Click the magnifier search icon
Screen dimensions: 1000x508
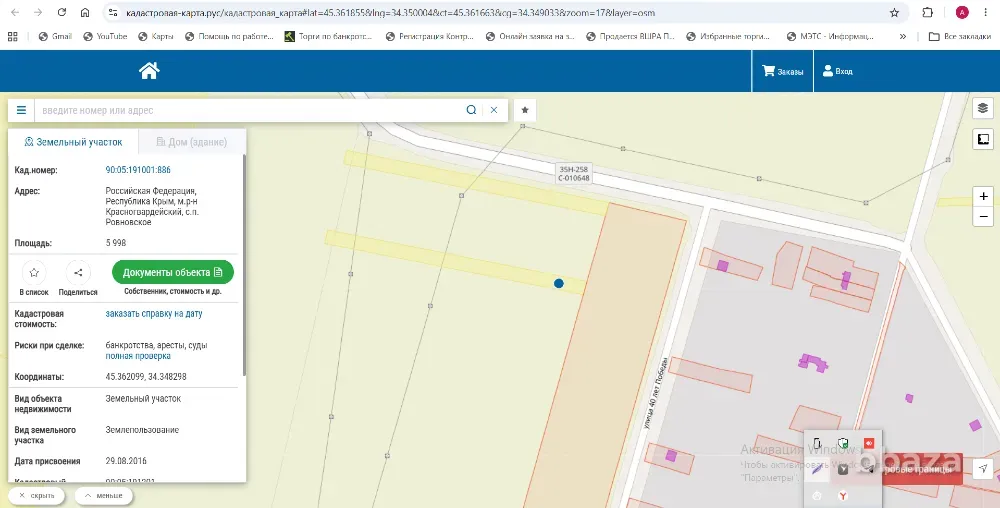(471, 110)
